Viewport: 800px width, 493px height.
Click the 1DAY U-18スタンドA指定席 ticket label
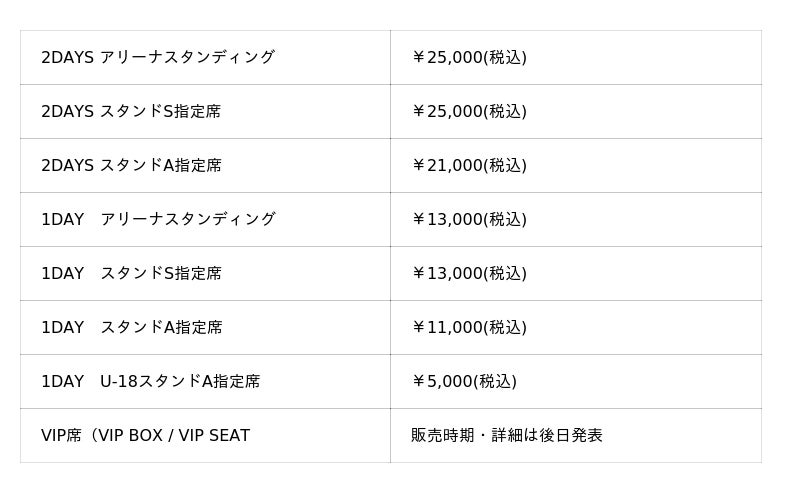click(150, 382)
